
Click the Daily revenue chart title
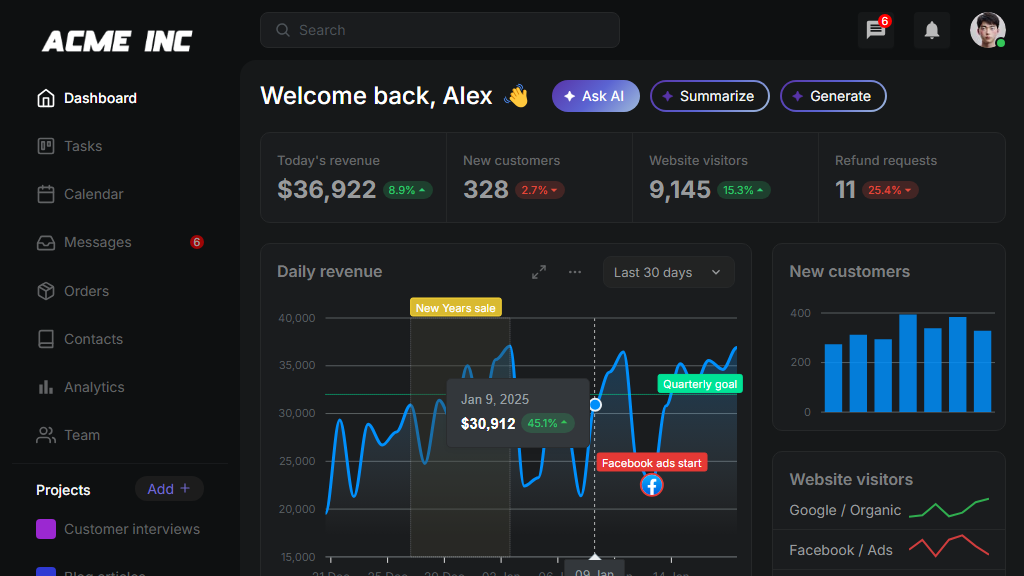pos(329,272)
